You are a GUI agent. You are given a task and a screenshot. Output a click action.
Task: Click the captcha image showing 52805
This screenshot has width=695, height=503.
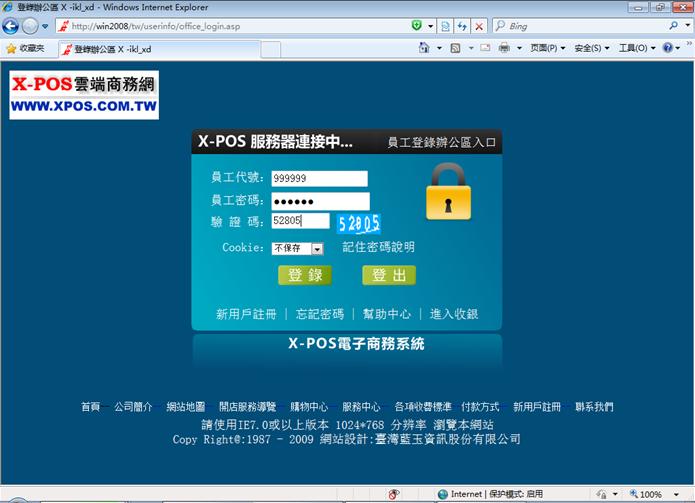point(358,222)
